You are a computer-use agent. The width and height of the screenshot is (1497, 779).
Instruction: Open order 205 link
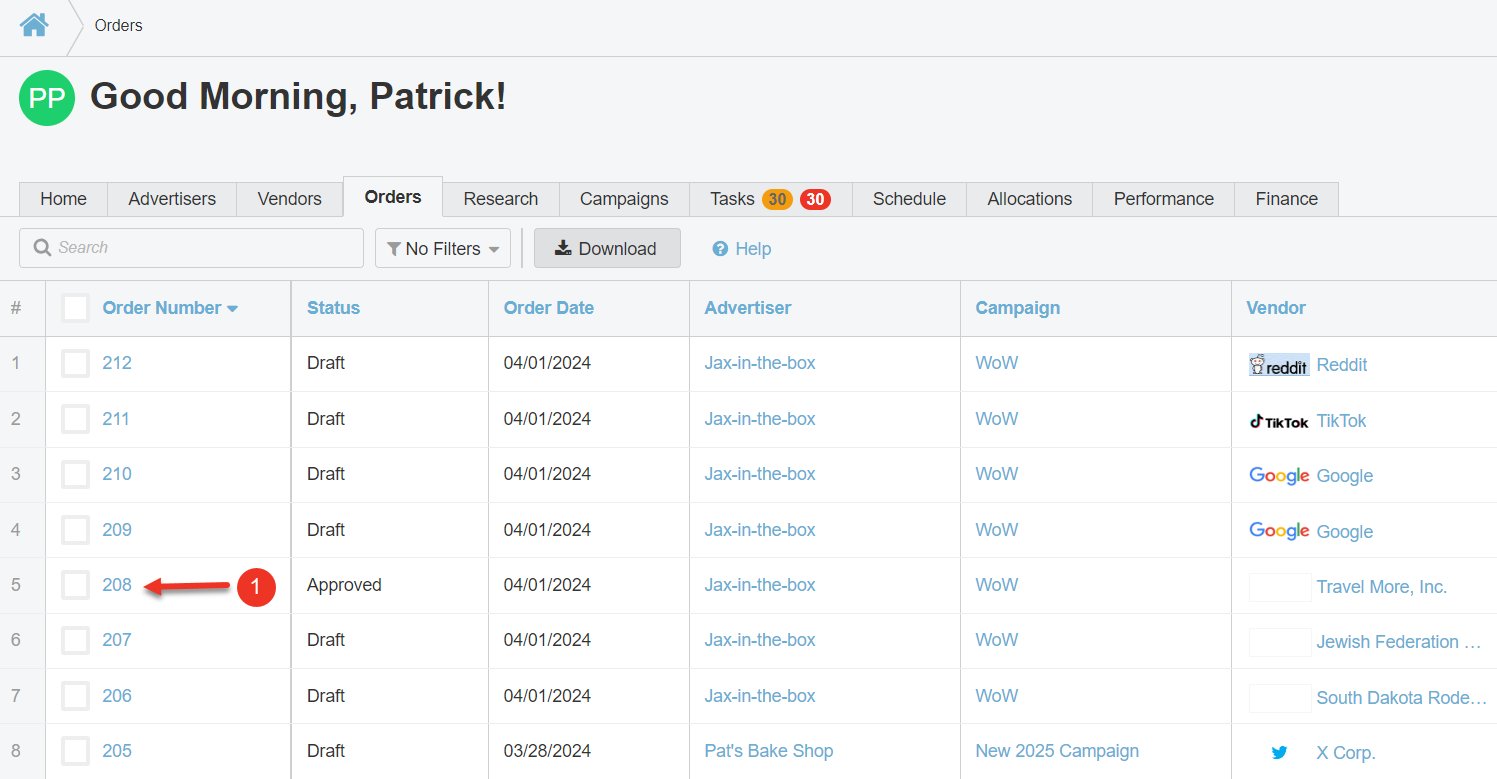pos(115,750)
